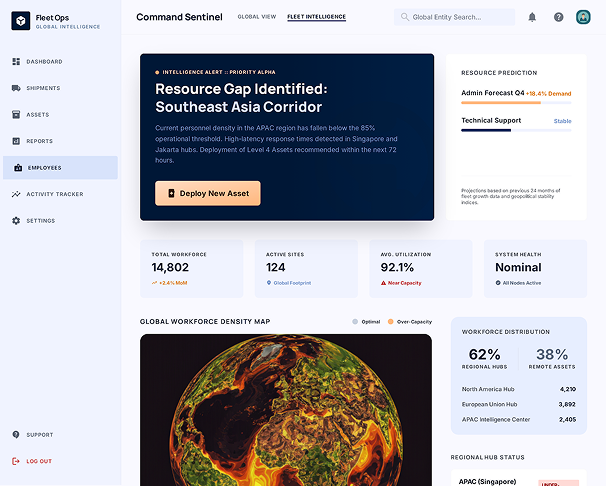Viewport: 607px width, 486px height.
Task: Click the Fleet Ops cube logo icon
Action: [21, 21]
